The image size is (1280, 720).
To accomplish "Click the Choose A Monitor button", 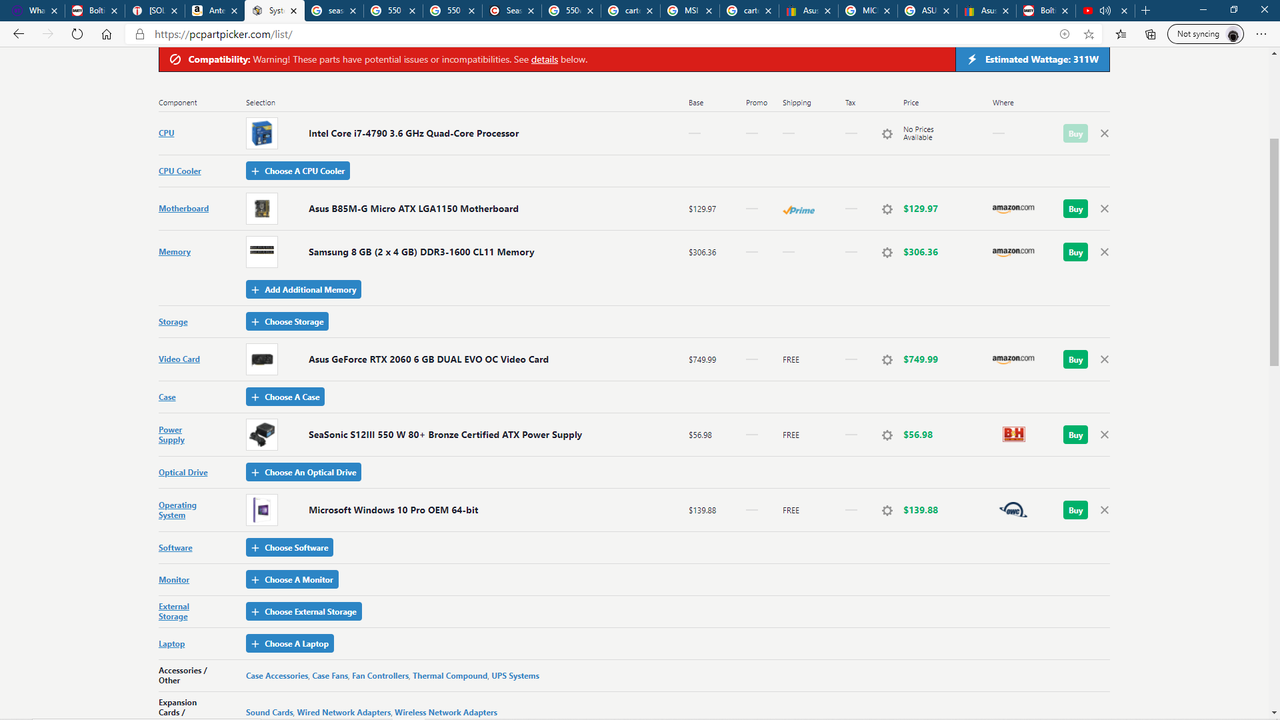I will pos(292,580).
